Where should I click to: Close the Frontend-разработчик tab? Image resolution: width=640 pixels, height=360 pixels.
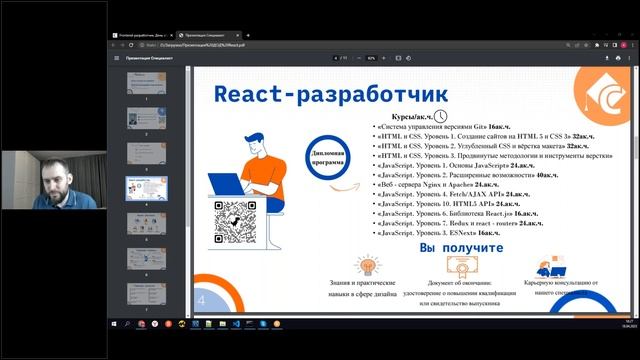pyautogui.click(x=171, y=36)
